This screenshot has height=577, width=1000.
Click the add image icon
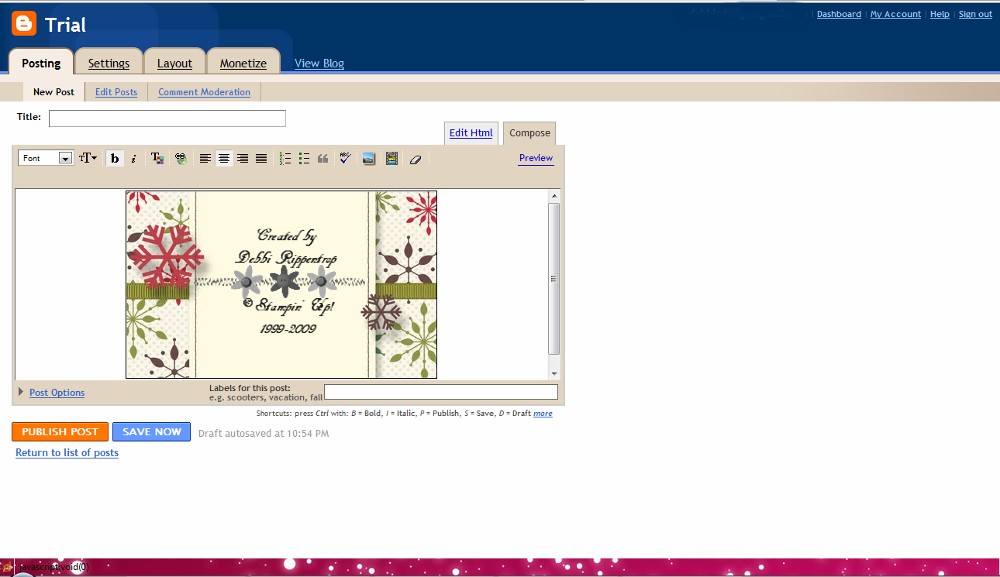point(369,159)
